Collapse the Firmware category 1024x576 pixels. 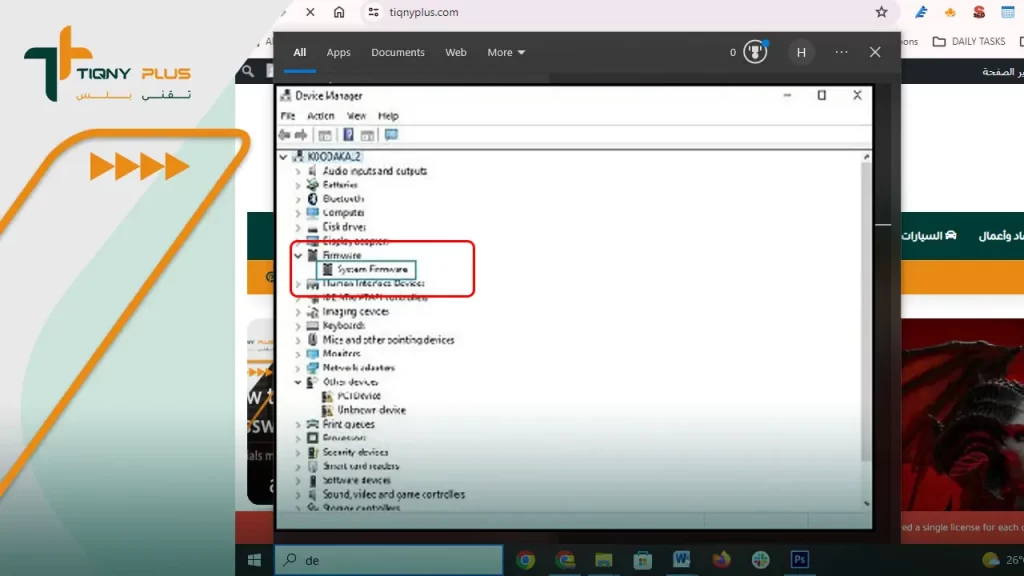click(298, 255)
